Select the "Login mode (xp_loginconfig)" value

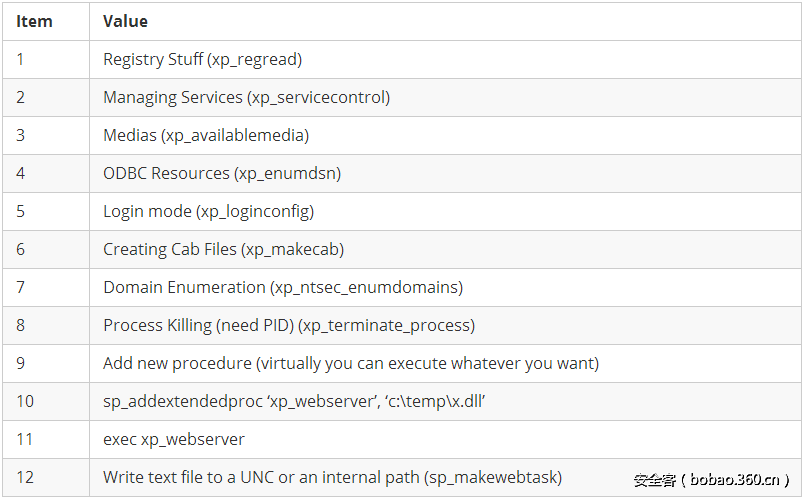[208, 212]
